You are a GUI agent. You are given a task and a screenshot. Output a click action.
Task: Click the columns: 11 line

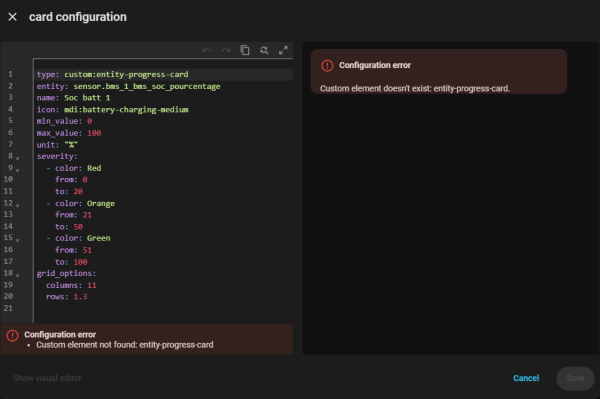point(71,285)
